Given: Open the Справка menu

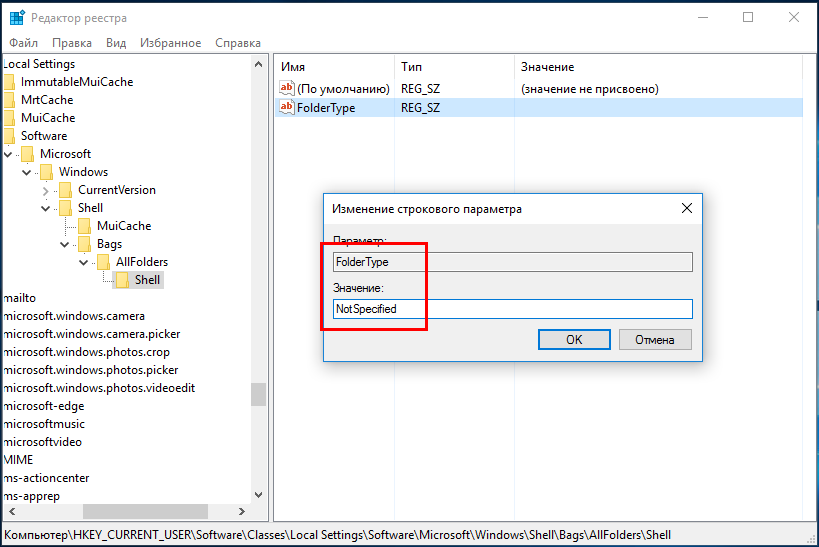Looking at the screenshot, I should 238,43.
